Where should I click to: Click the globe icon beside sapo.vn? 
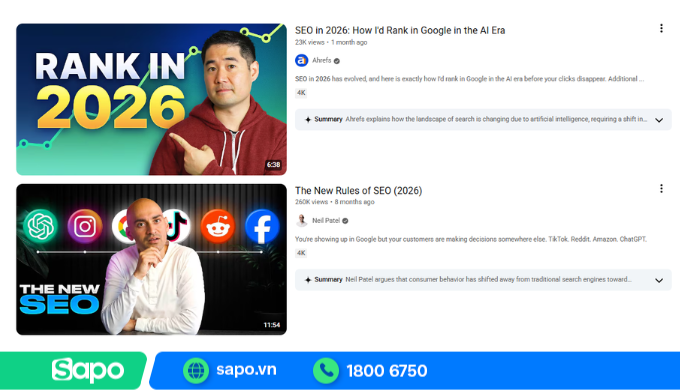click(196, 370)
